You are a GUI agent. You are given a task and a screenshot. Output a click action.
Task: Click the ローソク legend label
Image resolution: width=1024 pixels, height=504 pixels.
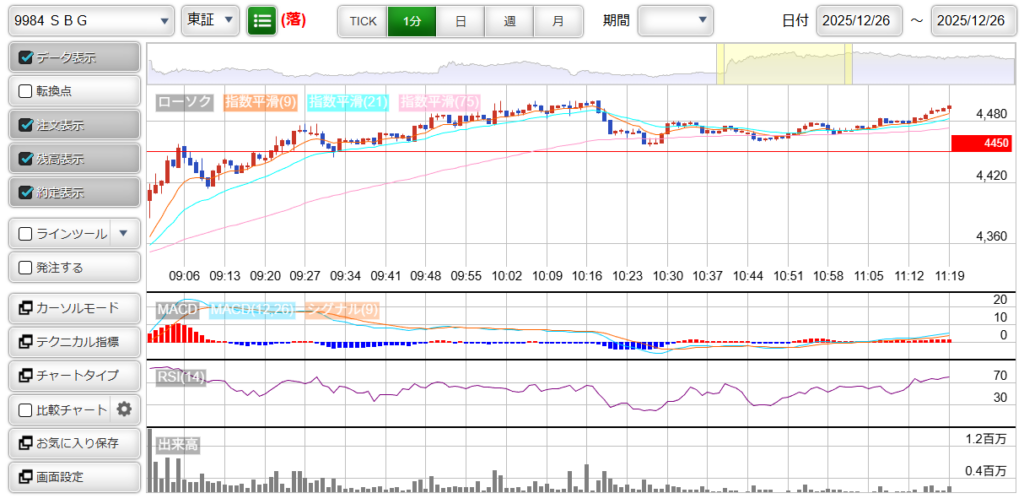[x=185, y=102]
